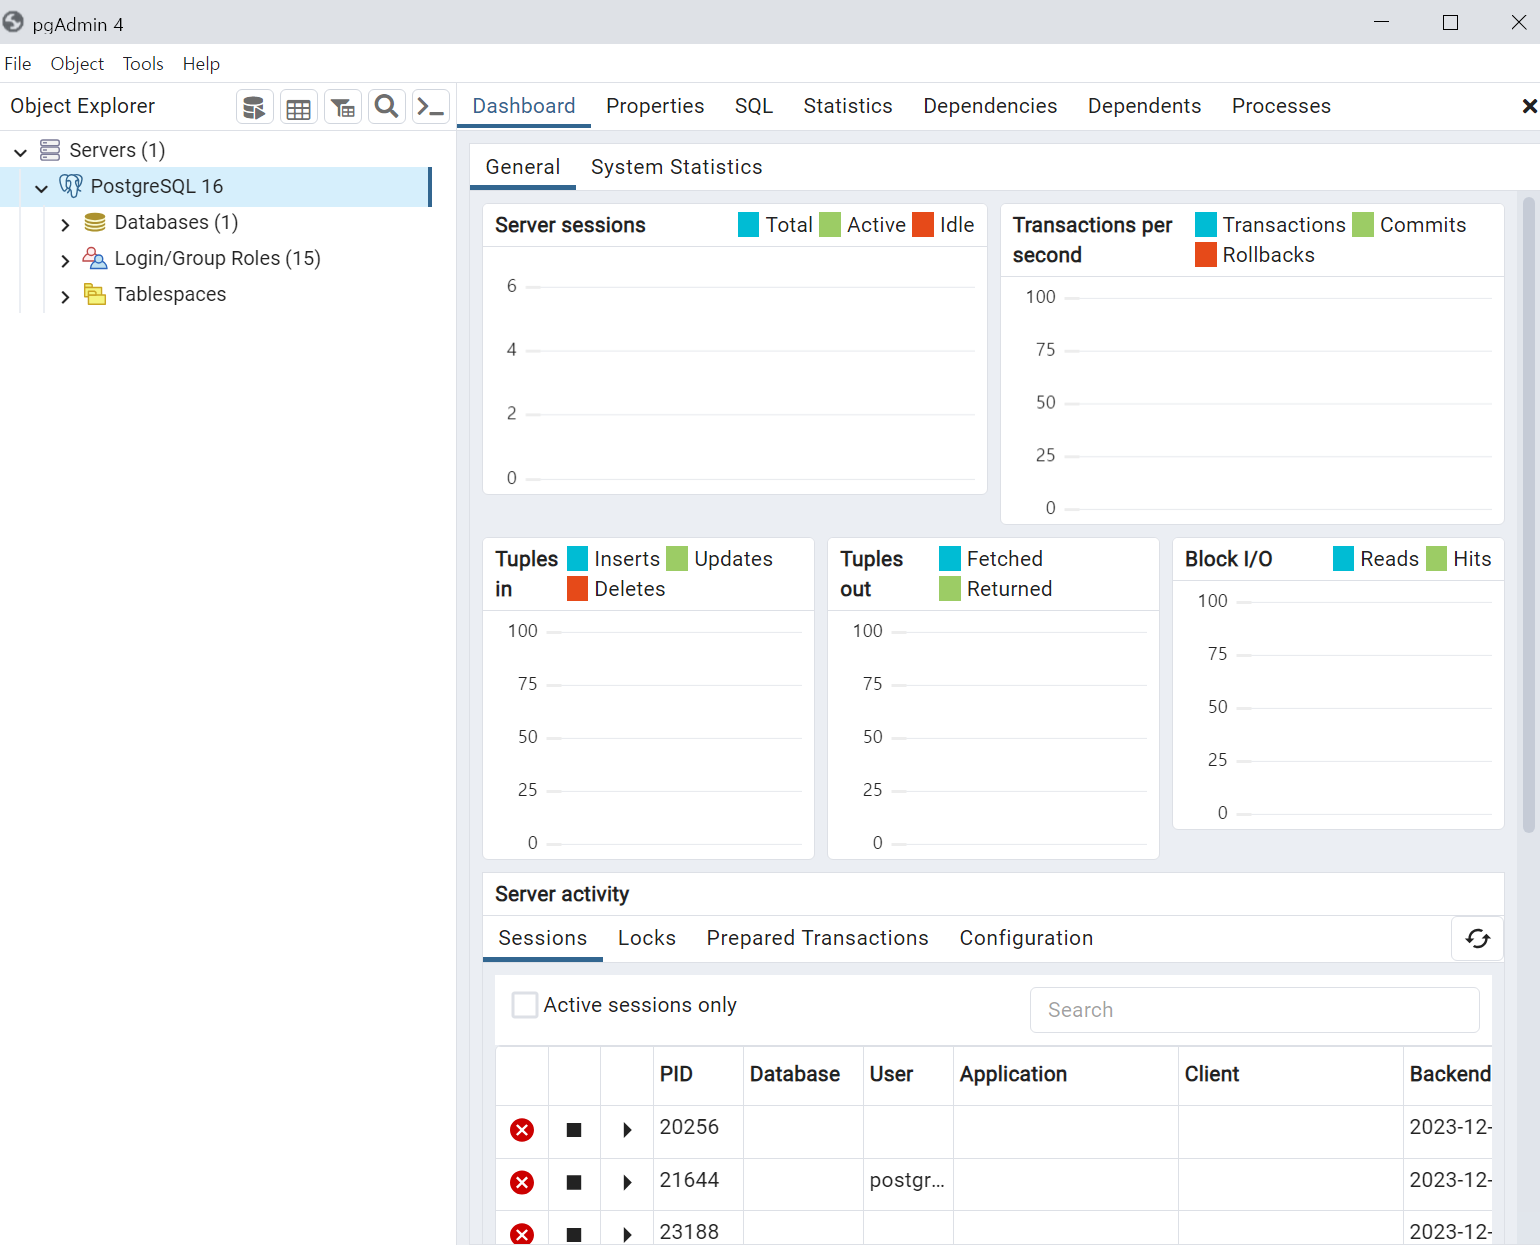The height and width of the screenshot is (1245, 1540).
Task: Toggle Active sessions only checkbox
Action: 525,1005
